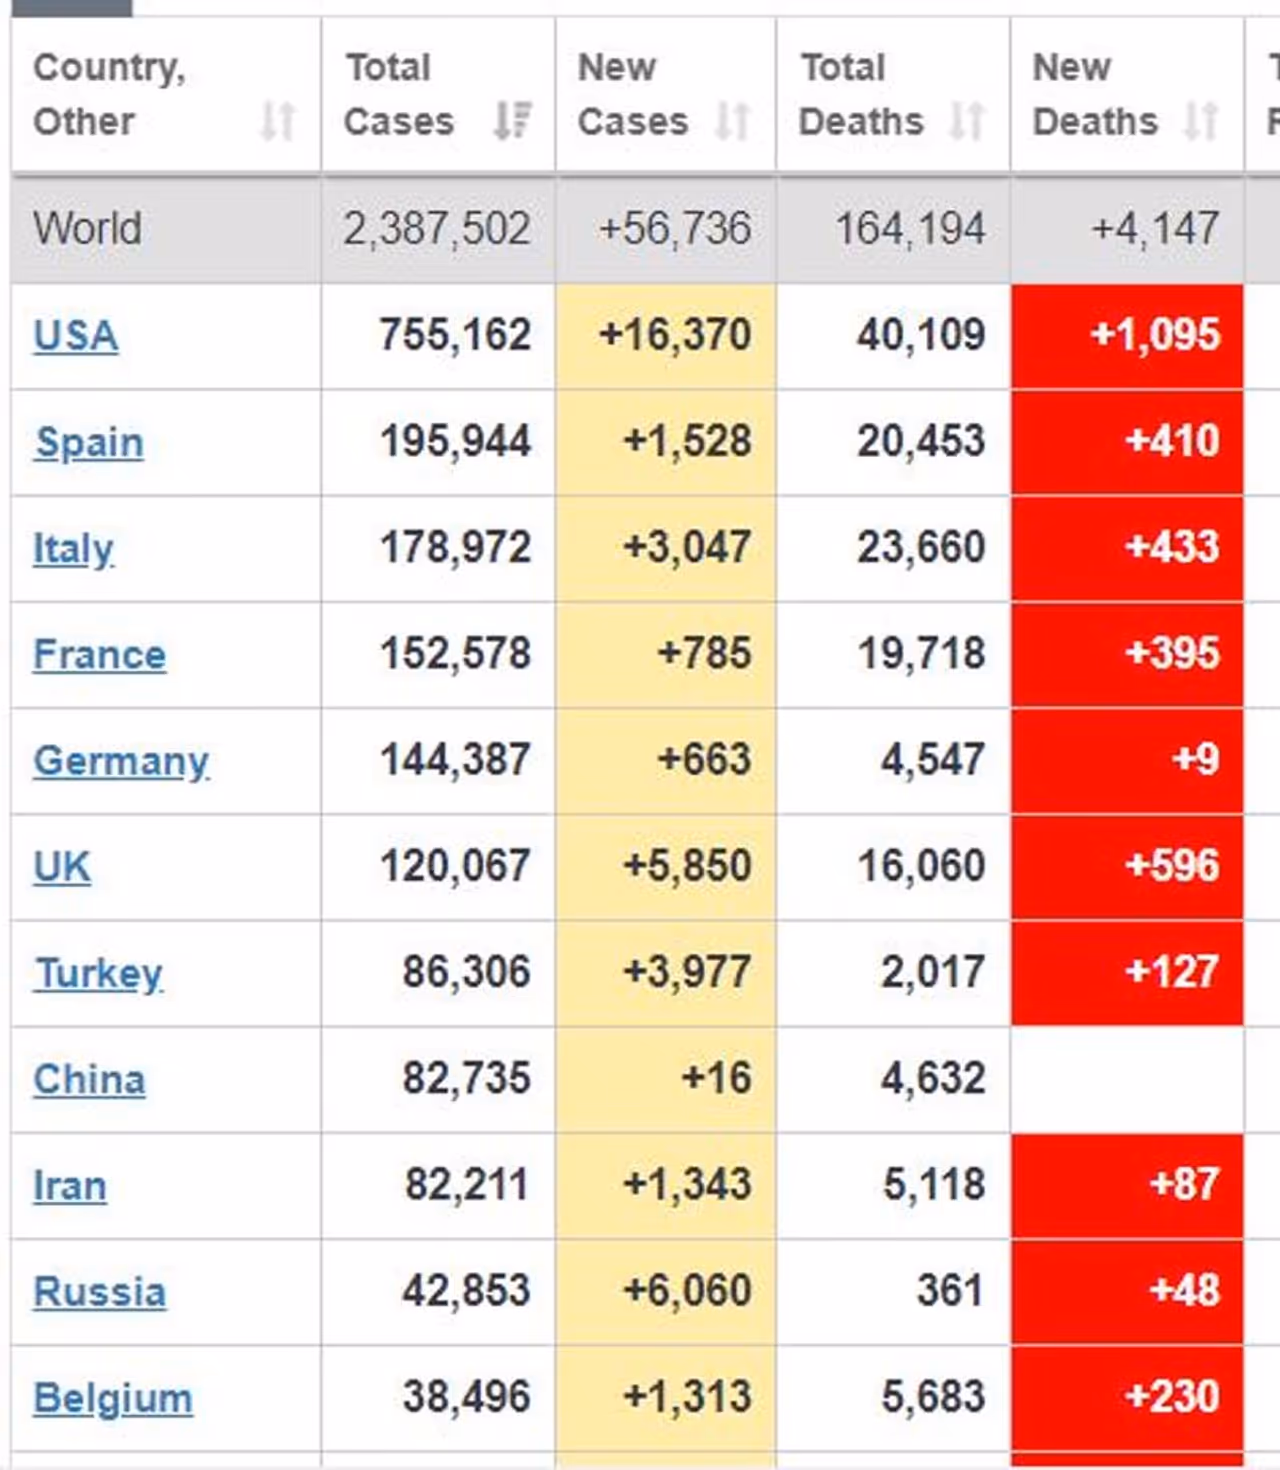Screen dimensions: 1280x1470
Task: Click the UK total deaths value
Action: click(921, 866)
